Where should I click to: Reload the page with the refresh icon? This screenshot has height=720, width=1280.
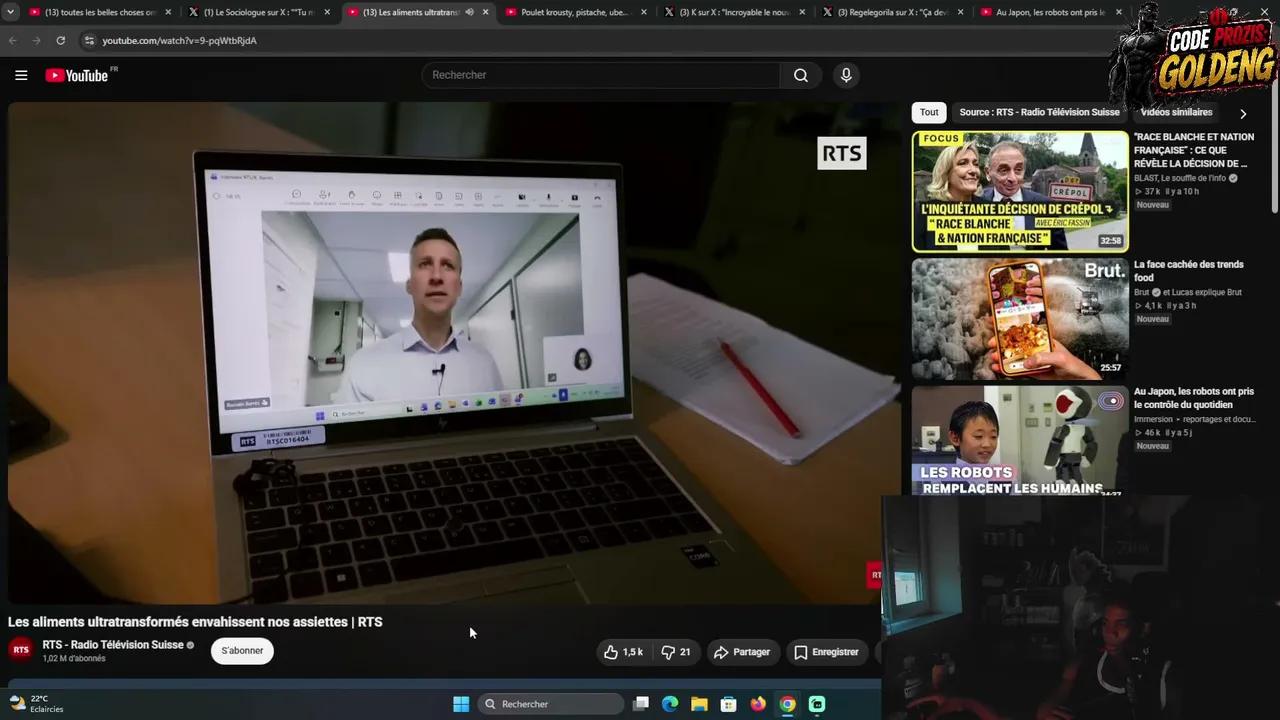60,40
